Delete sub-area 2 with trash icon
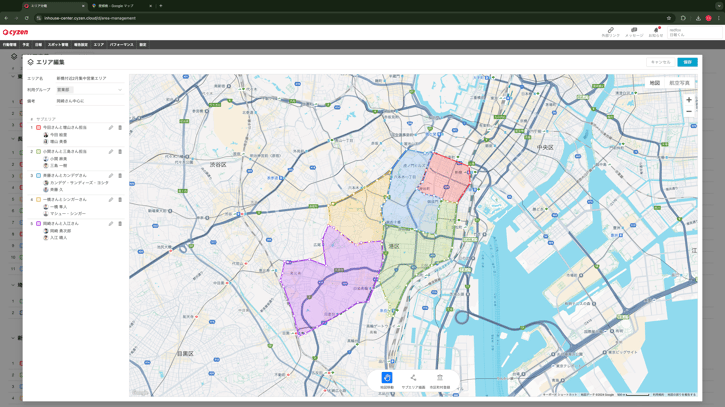 tap(120, 152)
